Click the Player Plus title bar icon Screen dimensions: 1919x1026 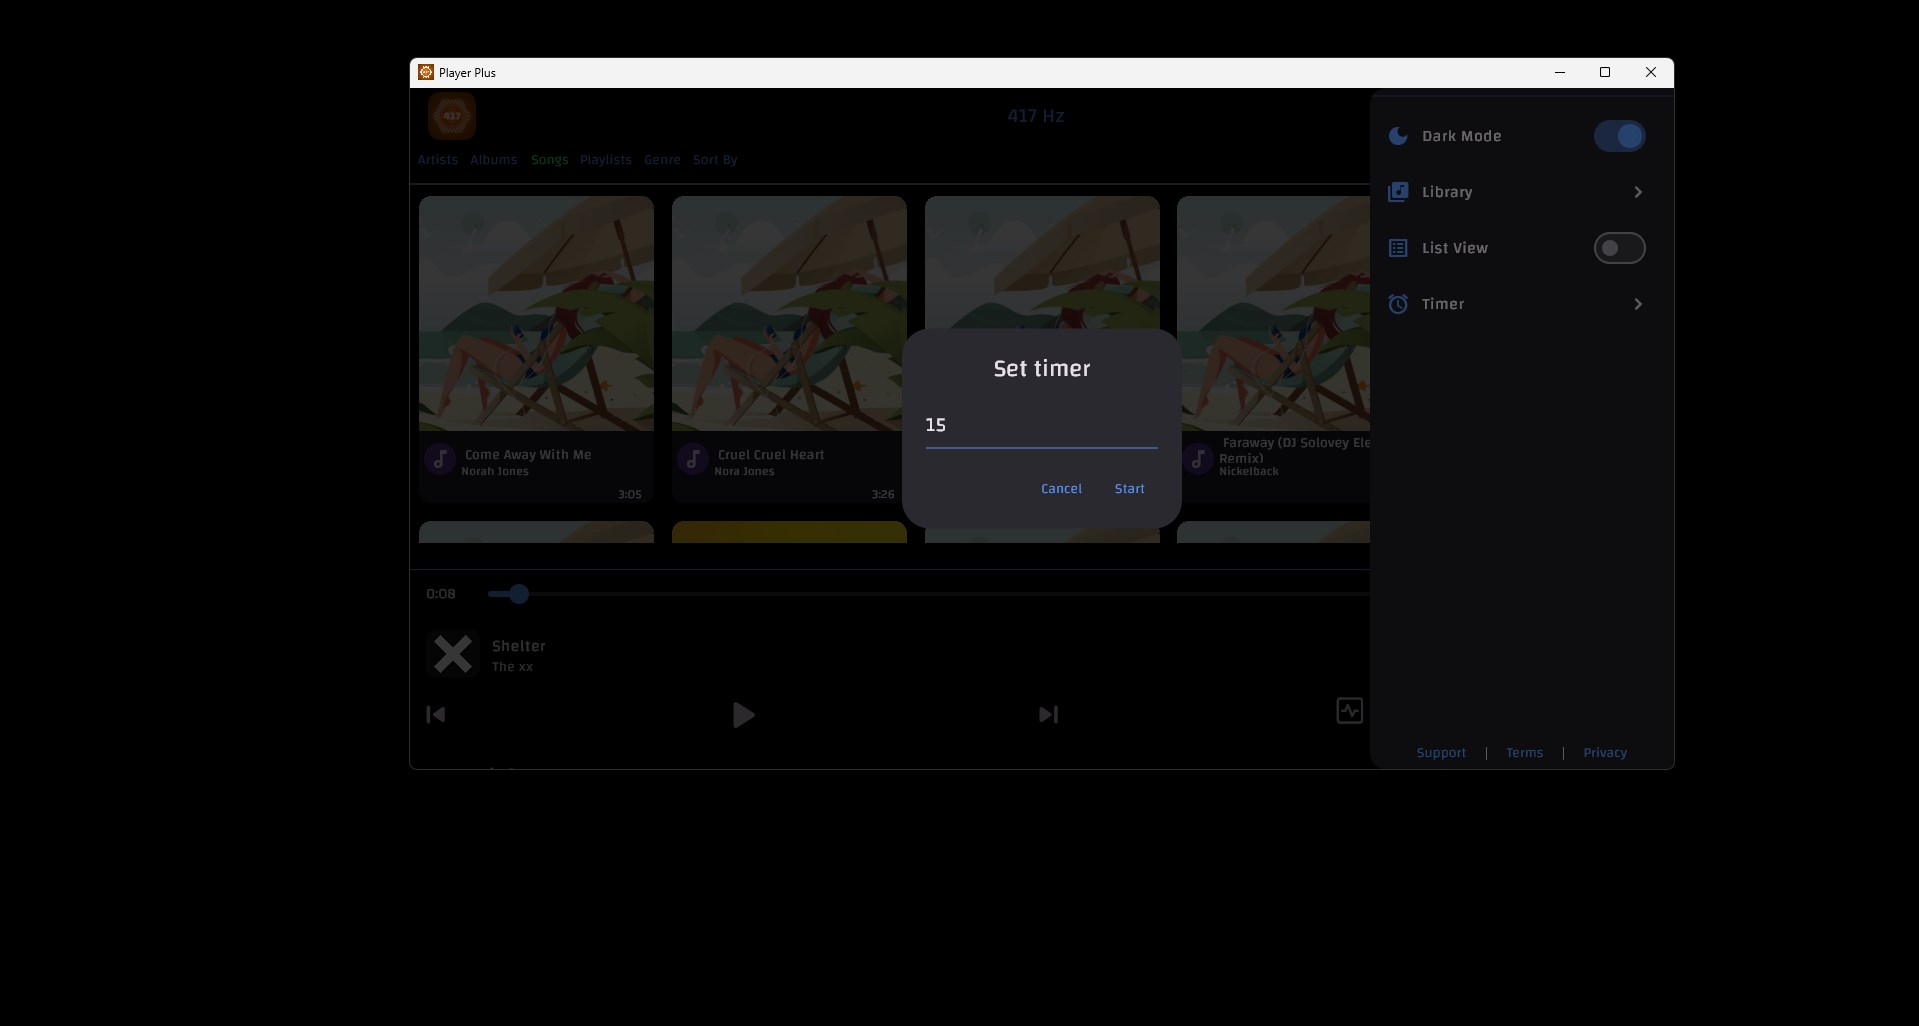[426, 72]
